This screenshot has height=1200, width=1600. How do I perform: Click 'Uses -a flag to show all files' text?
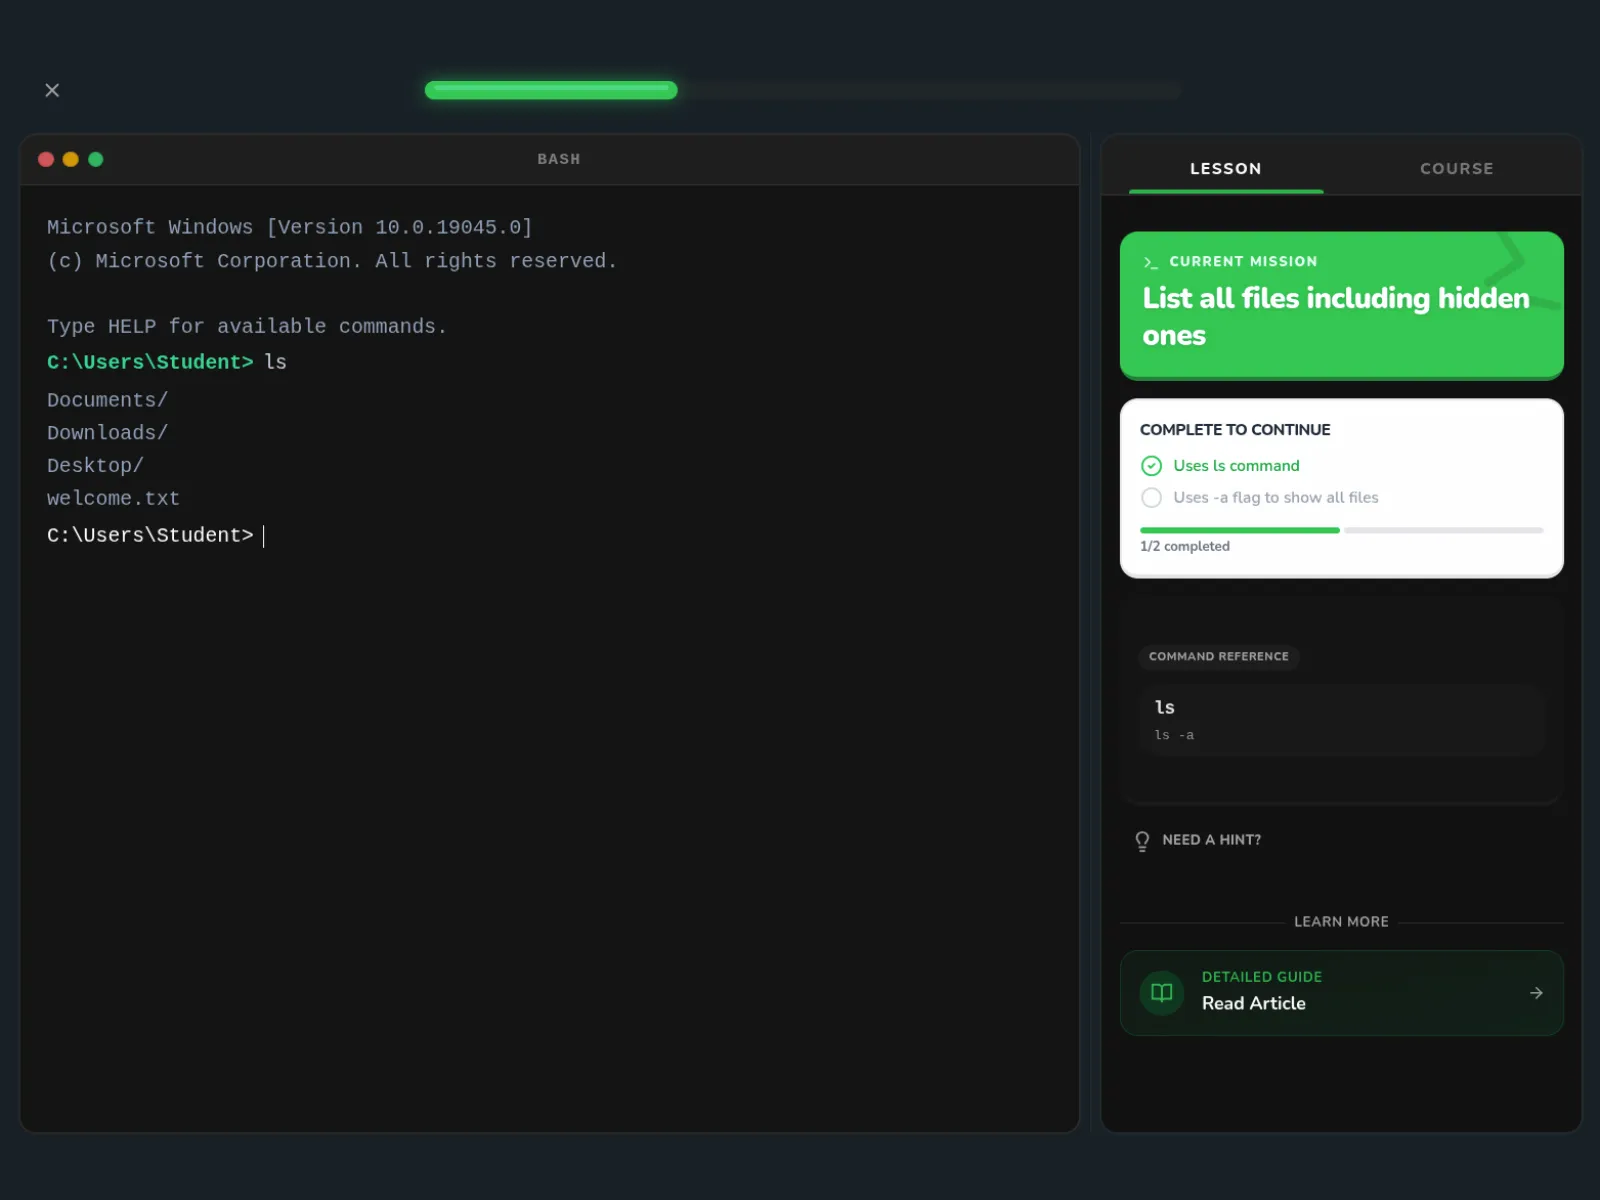coord(1276,498)
